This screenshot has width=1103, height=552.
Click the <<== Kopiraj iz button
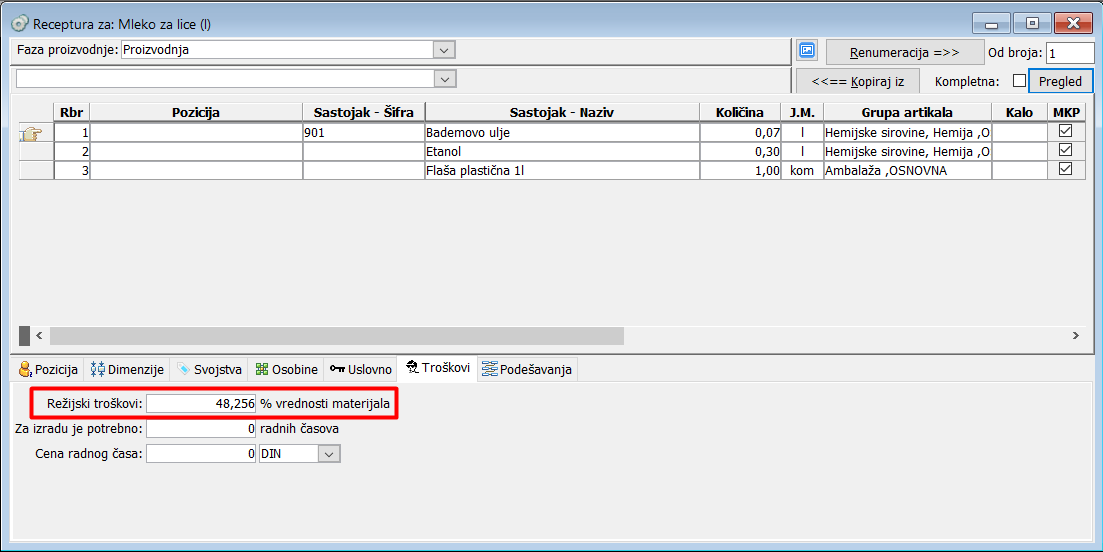(857, 82)
